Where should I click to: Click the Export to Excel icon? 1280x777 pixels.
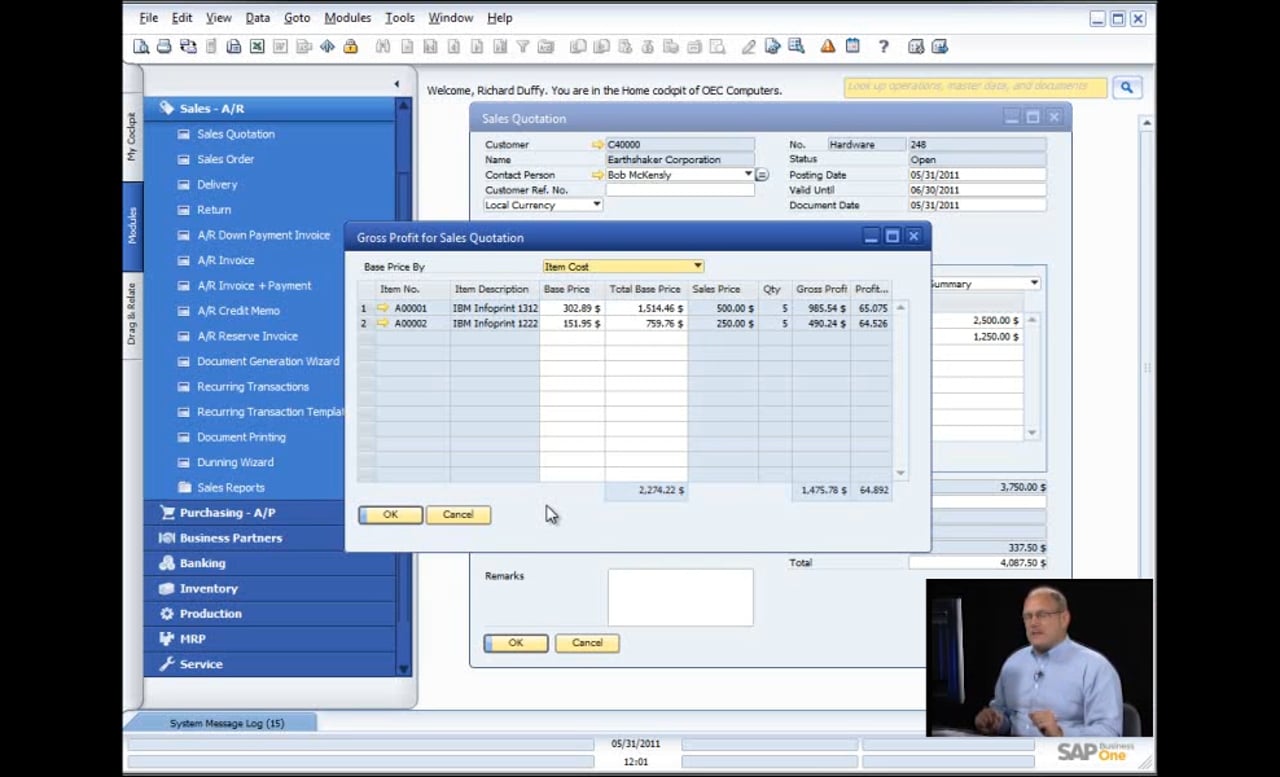(x=257, y=46)
